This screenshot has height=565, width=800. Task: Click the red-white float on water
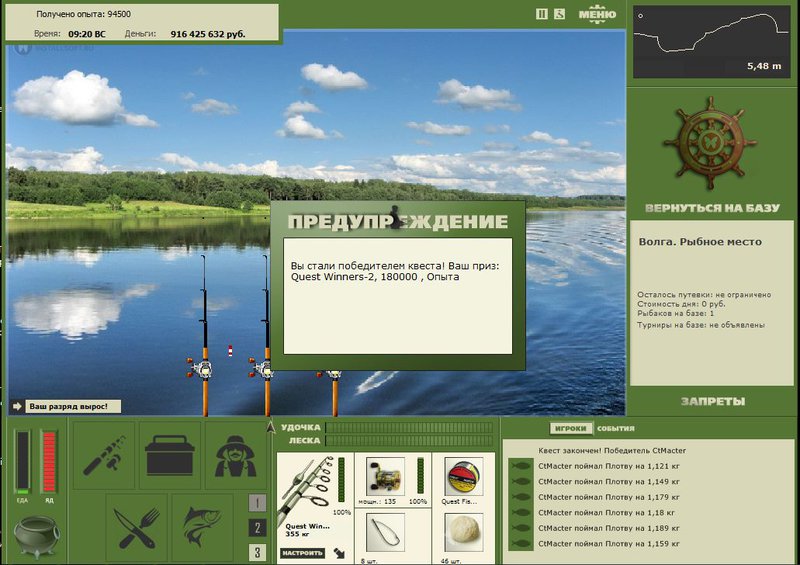pyautogui.click(x=230, y=351)
